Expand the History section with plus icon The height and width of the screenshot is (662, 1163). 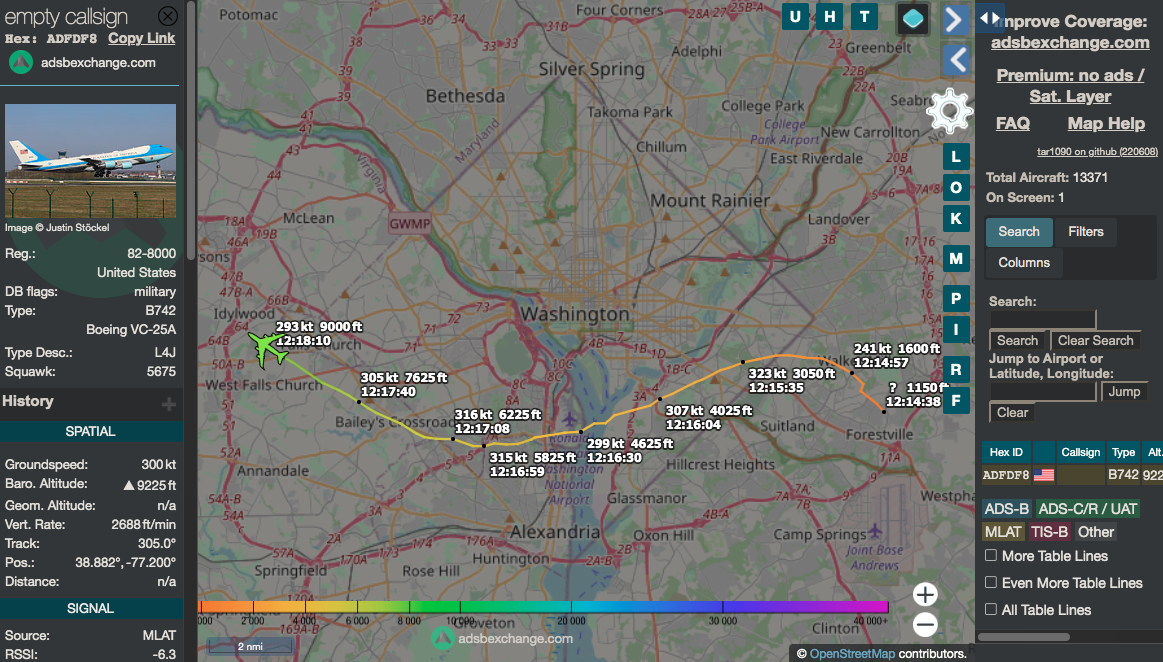[168, 403]
